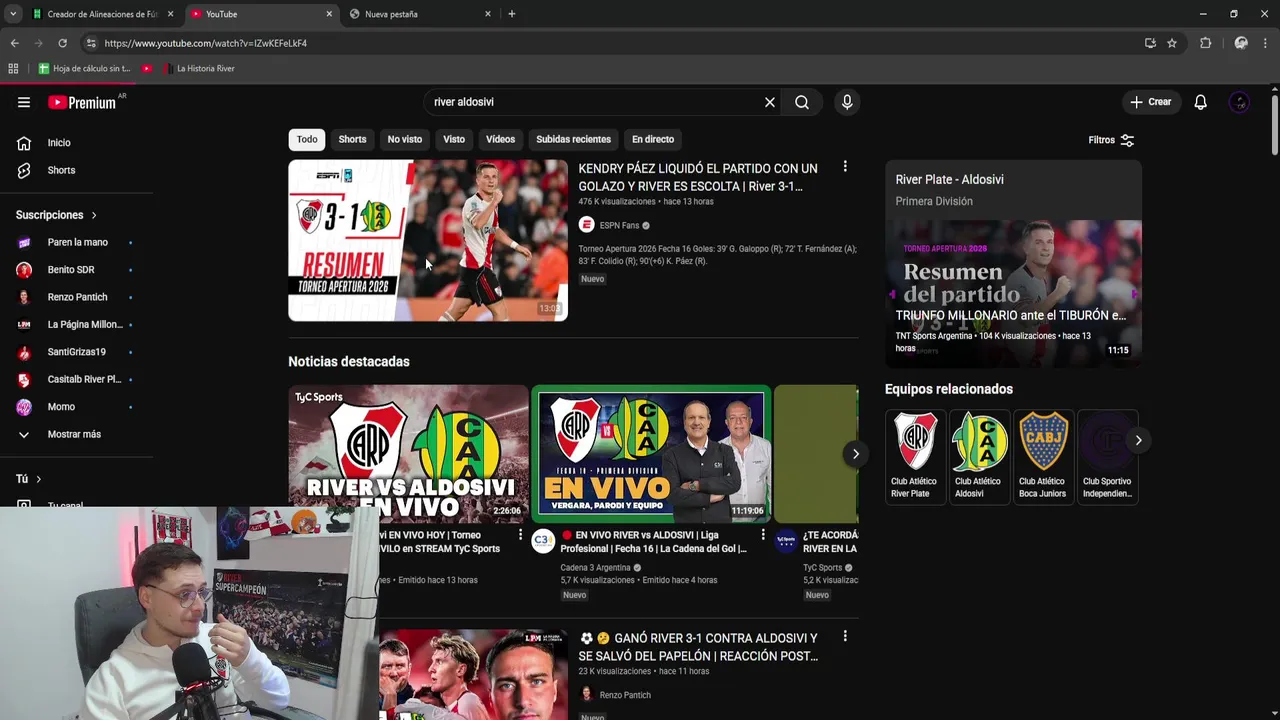Expand Mostrar más subscriptions
1280x720 pixels.
(x=76, y=434)
